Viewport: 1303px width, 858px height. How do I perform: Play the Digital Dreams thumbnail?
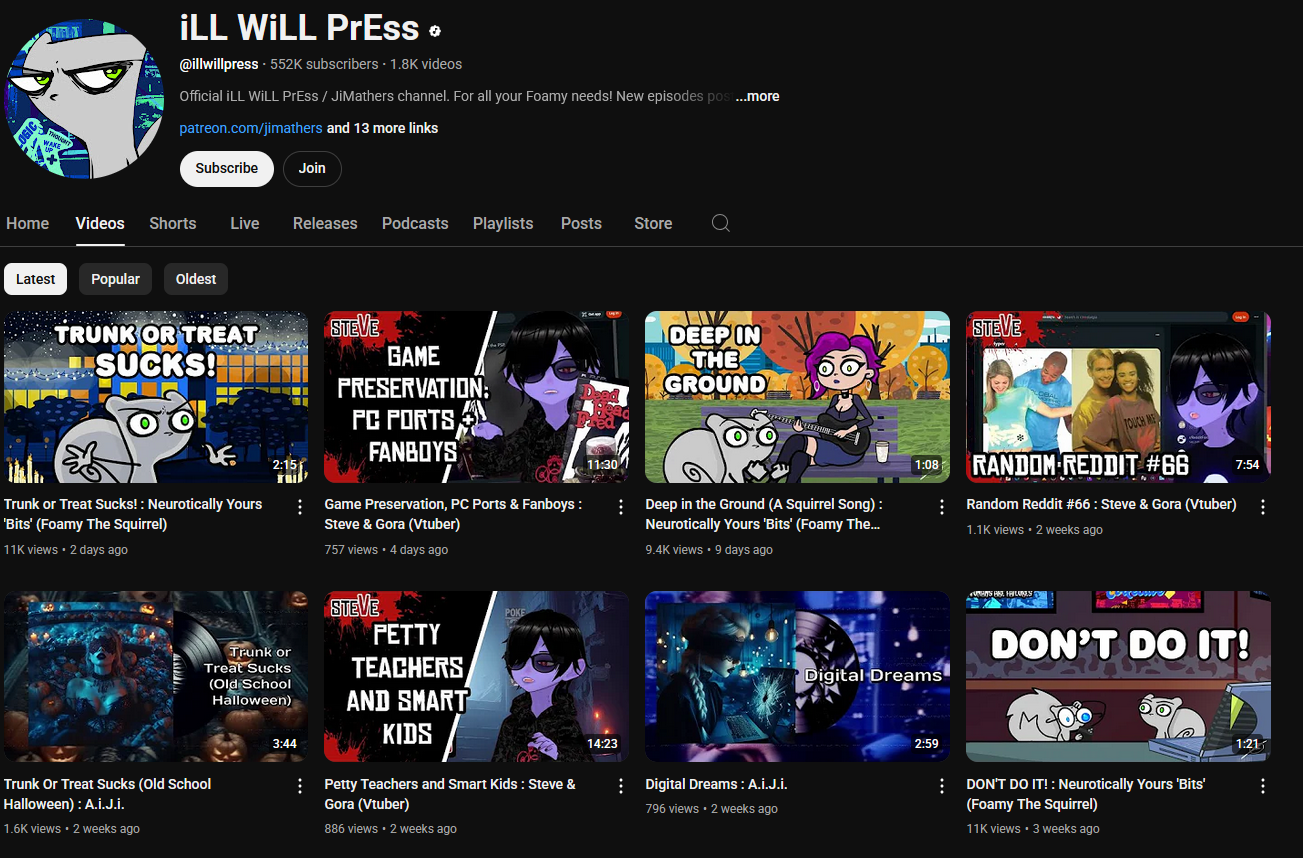click(798, 677)
